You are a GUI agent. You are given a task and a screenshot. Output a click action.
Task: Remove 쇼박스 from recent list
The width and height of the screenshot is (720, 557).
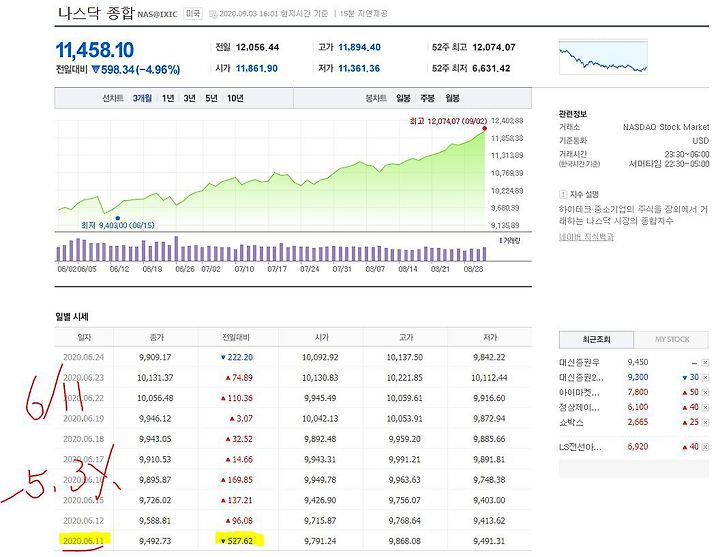click(x=705, y=422)
